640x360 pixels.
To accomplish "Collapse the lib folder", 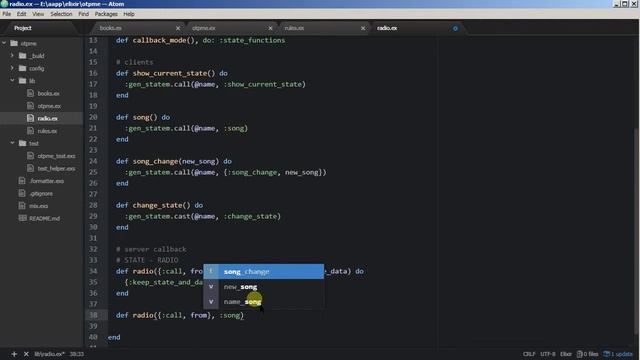I will click(12, 80).
